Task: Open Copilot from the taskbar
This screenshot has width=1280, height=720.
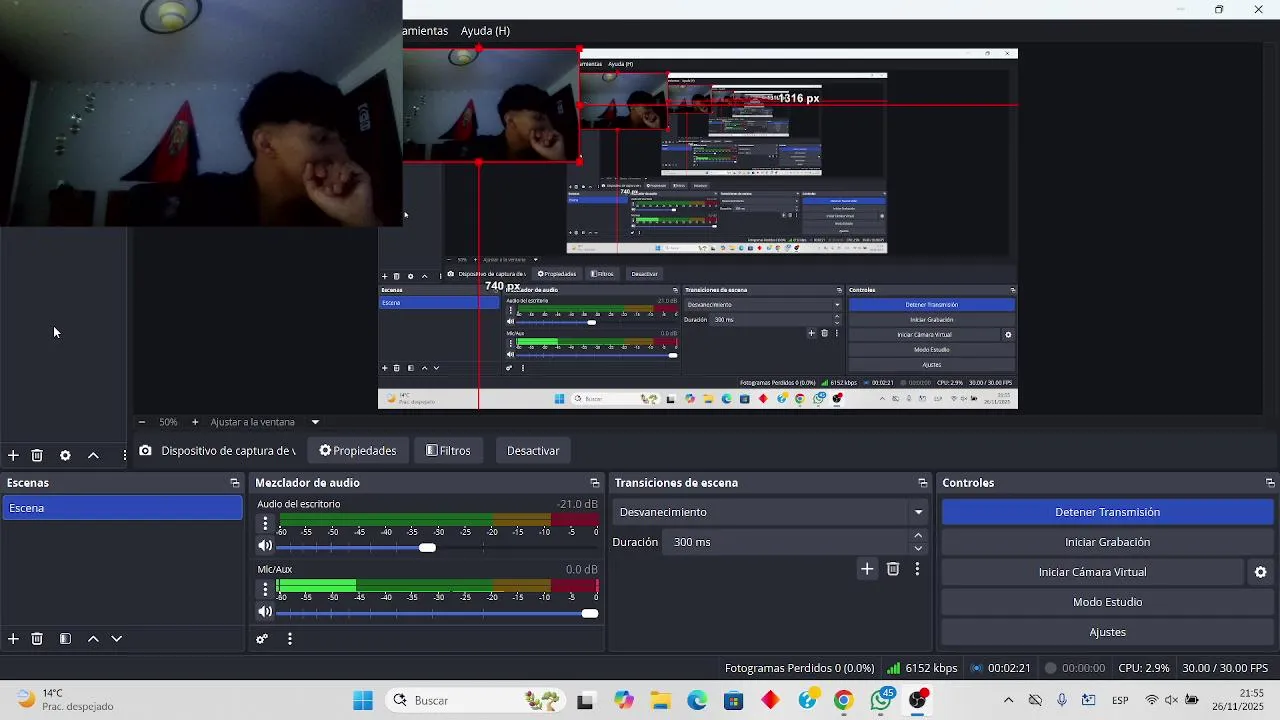Action: tap(624, 700)
